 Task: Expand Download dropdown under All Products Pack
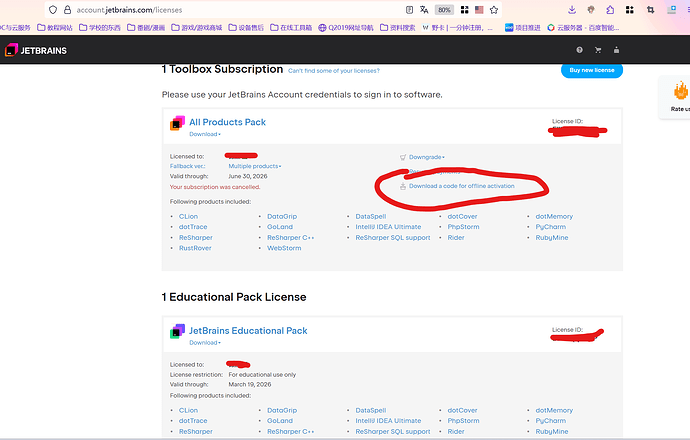click(x=205, y=134)
